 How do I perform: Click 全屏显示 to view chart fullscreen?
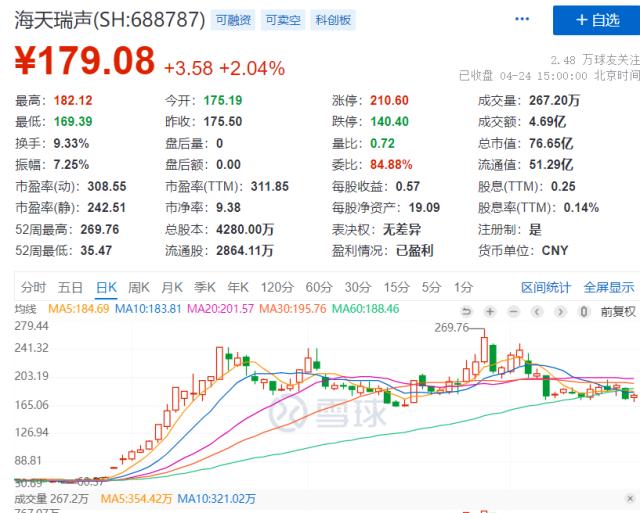coord(608,287)
